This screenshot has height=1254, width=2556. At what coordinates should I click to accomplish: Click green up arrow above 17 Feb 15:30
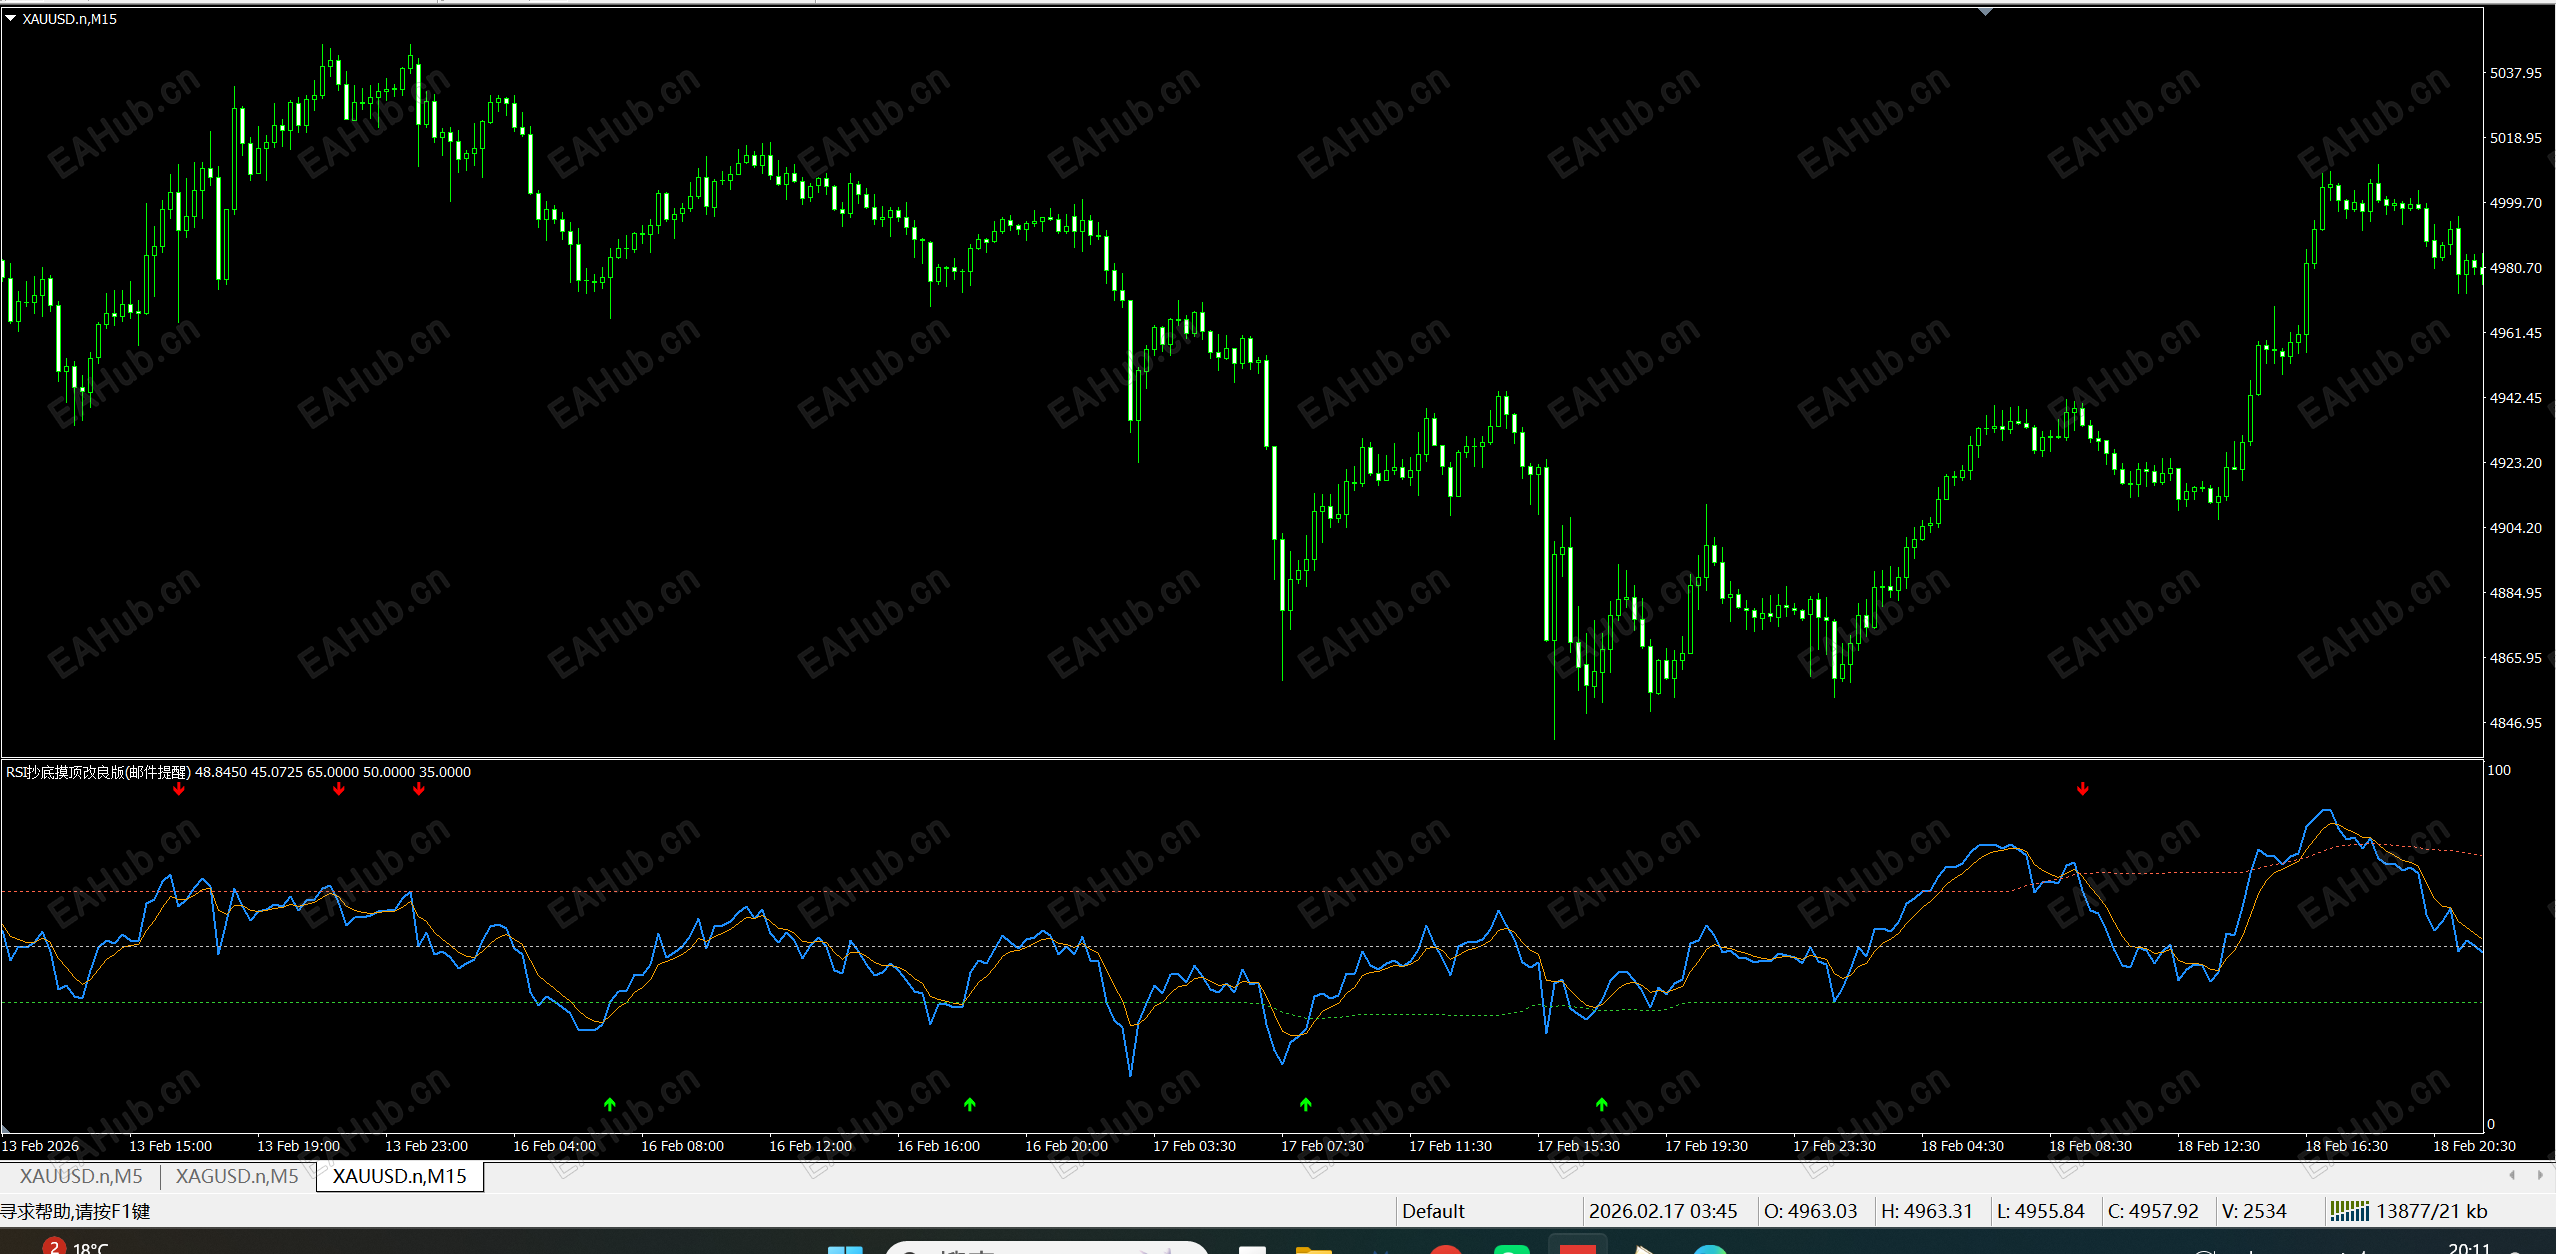pos(1601,1104)
